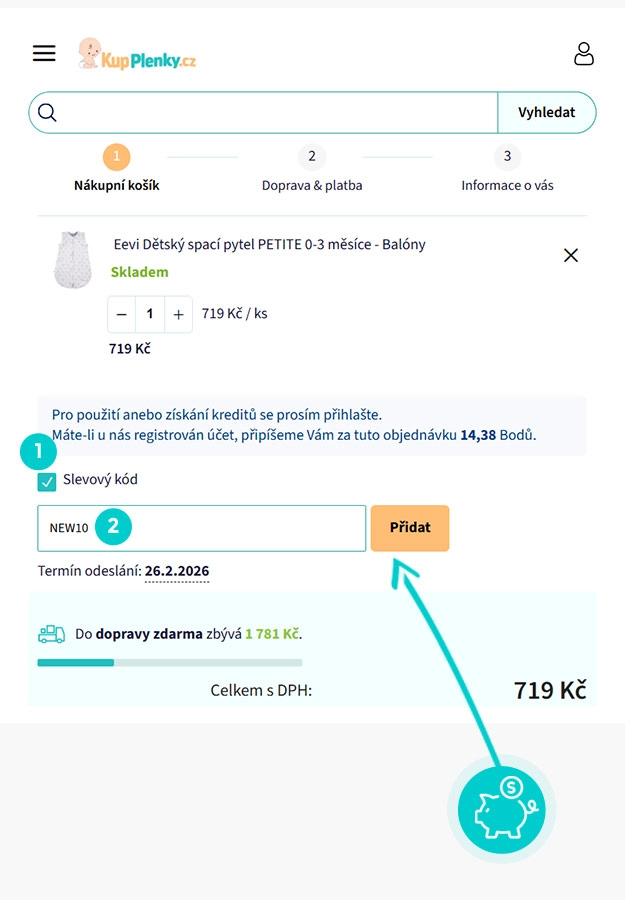This screenshot has height=900, width=625.
Task: Uncheck the Slevový kód checkbox
Action: tap(46, 480)
